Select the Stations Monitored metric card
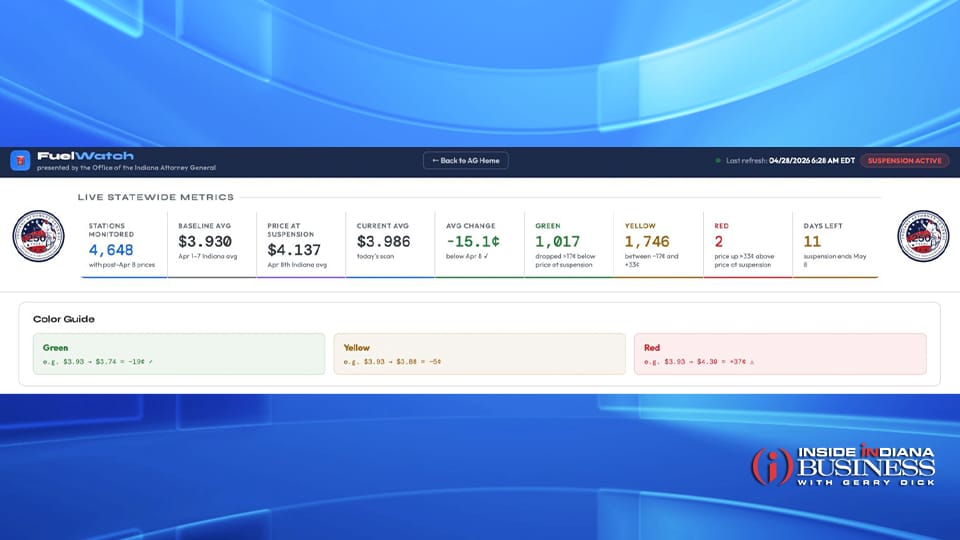The width and height of the screenshot is (960, 540). point(122,244)
